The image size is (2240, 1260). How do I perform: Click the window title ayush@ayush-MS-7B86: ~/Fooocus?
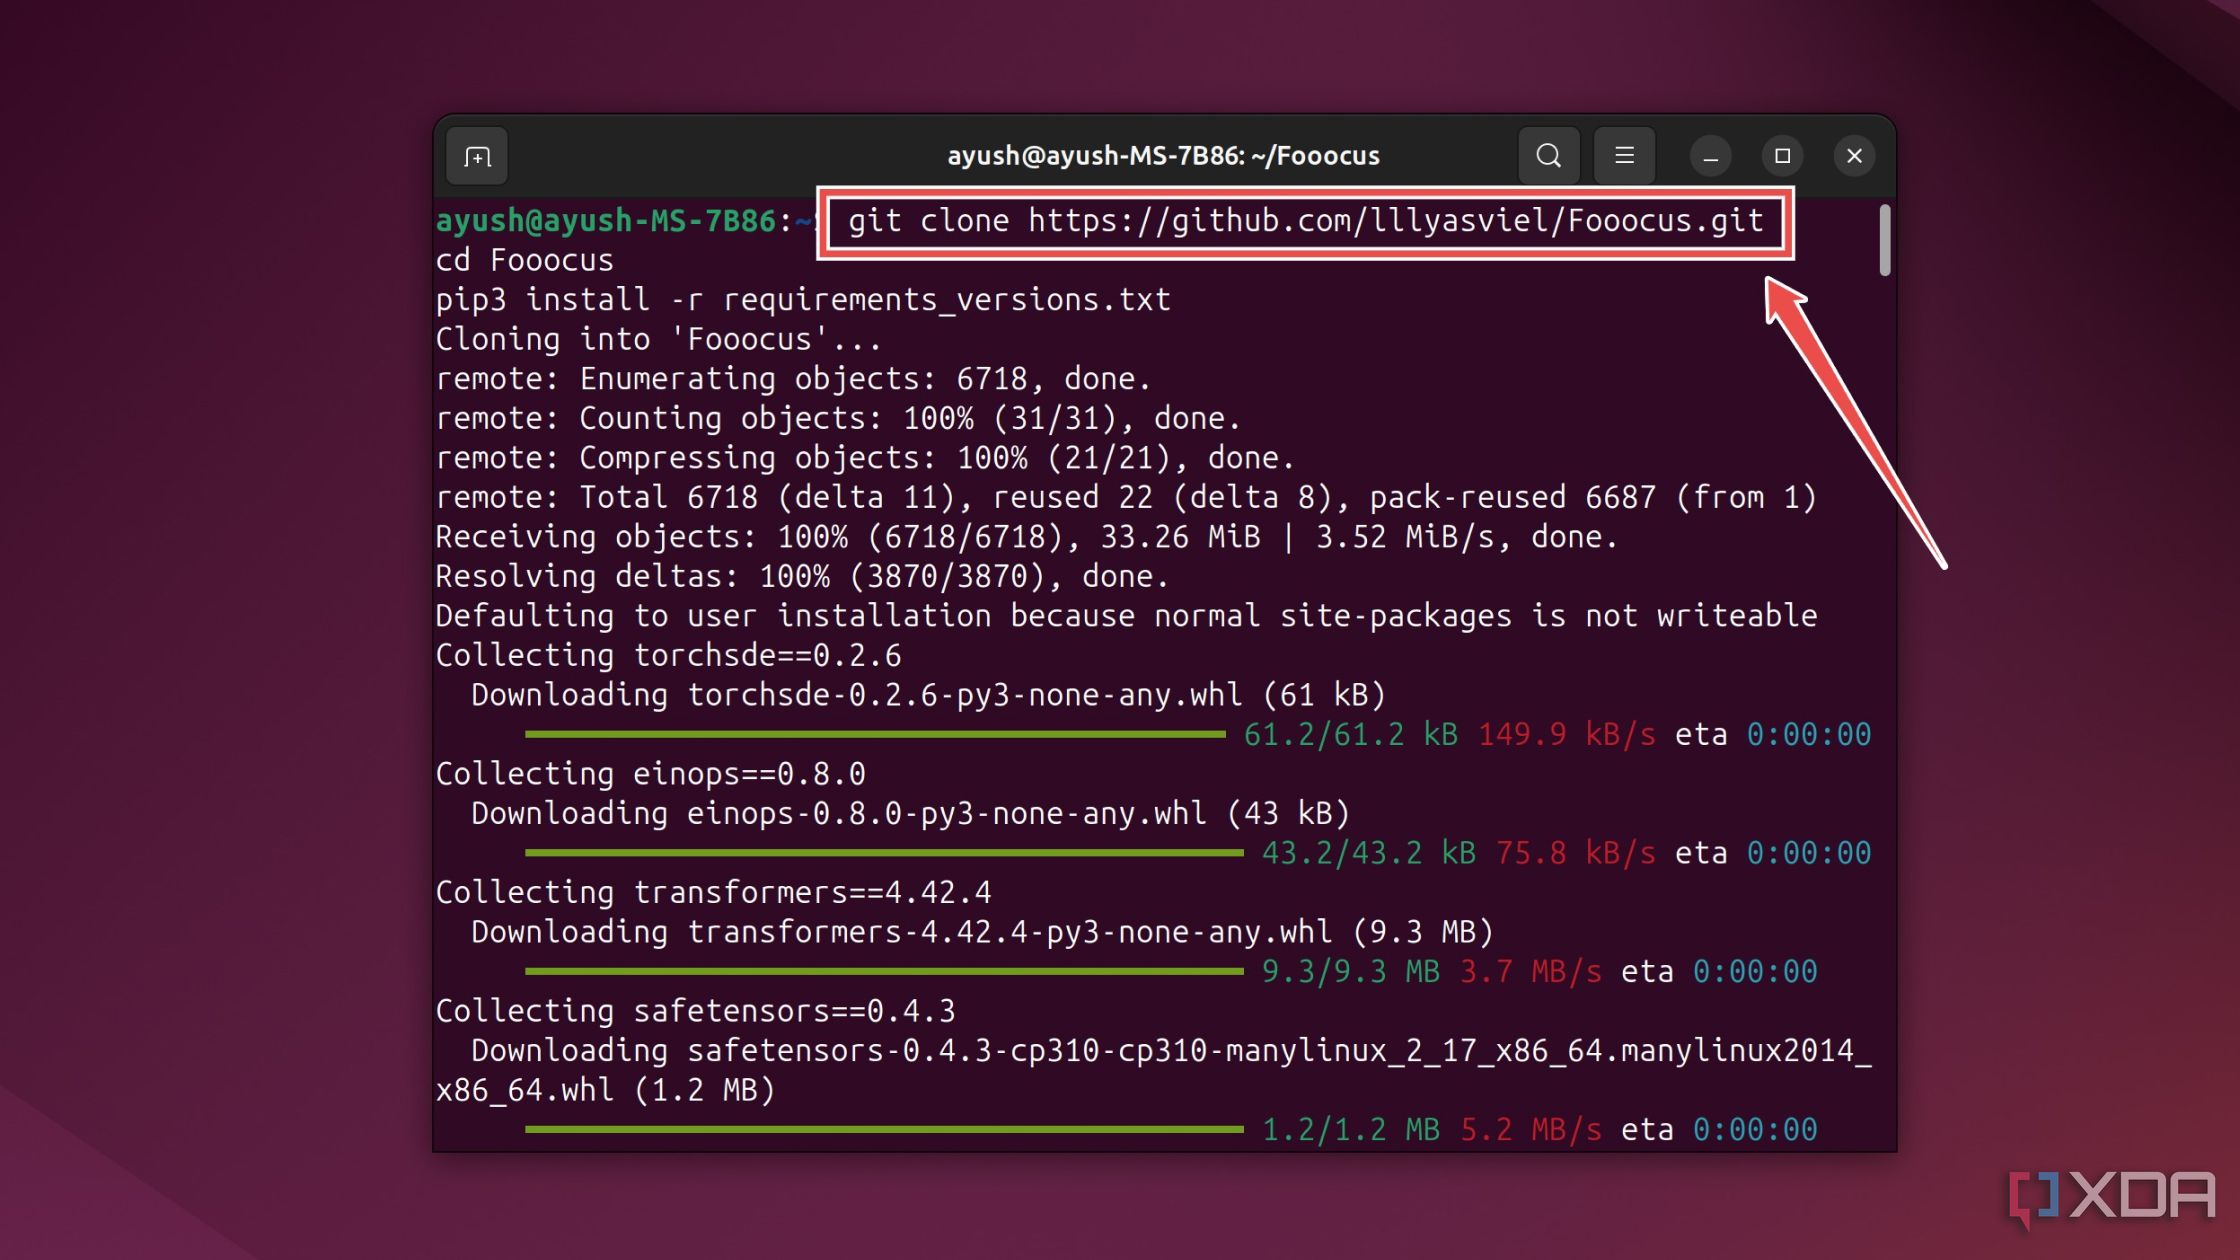[x=1163, y=156]
